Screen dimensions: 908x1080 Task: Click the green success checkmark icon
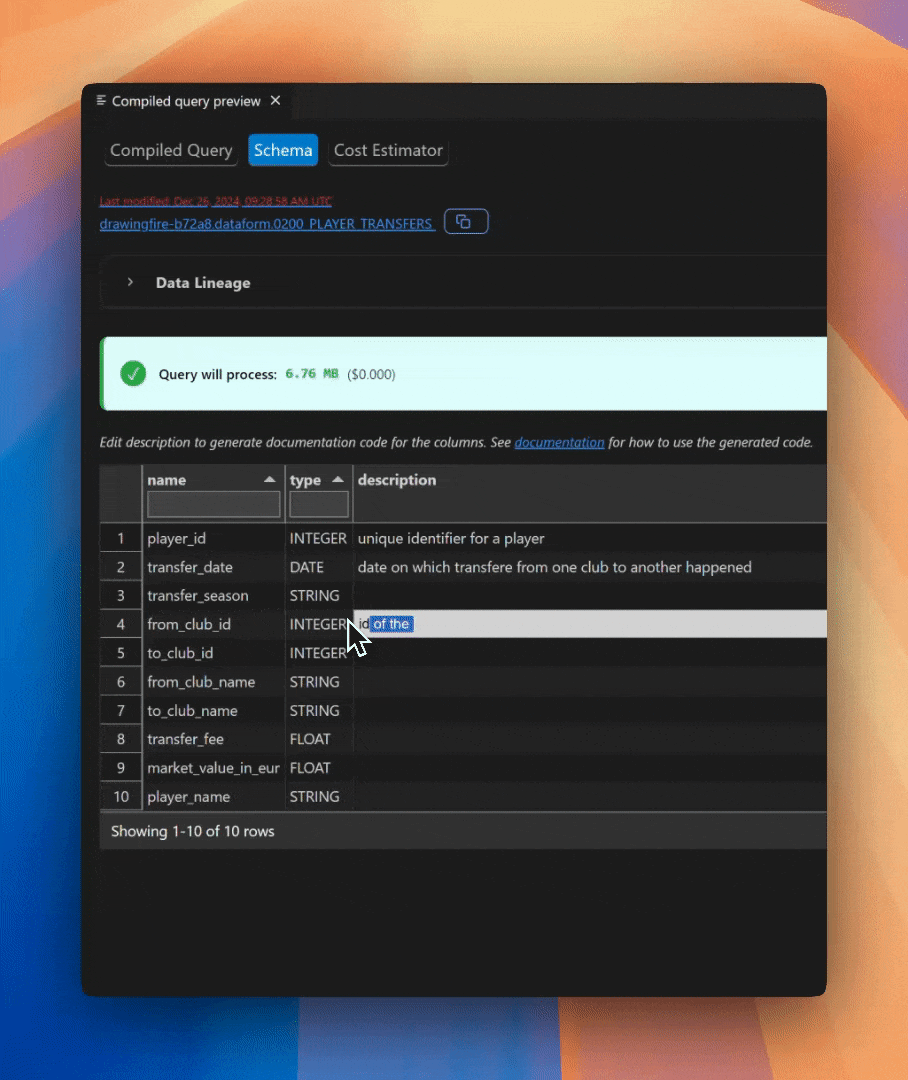coord(133,374)
